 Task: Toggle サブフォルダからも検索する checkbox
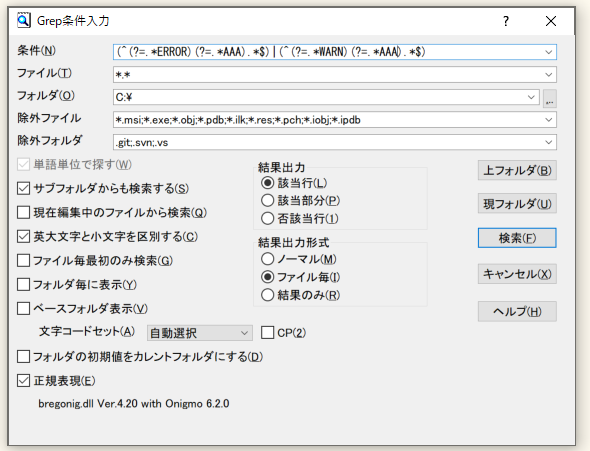point(23,188)
